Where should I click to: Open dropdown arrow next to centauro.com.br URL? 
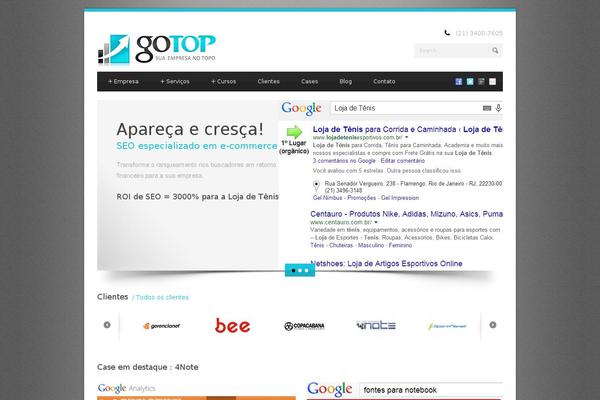(x=376, y=222)
